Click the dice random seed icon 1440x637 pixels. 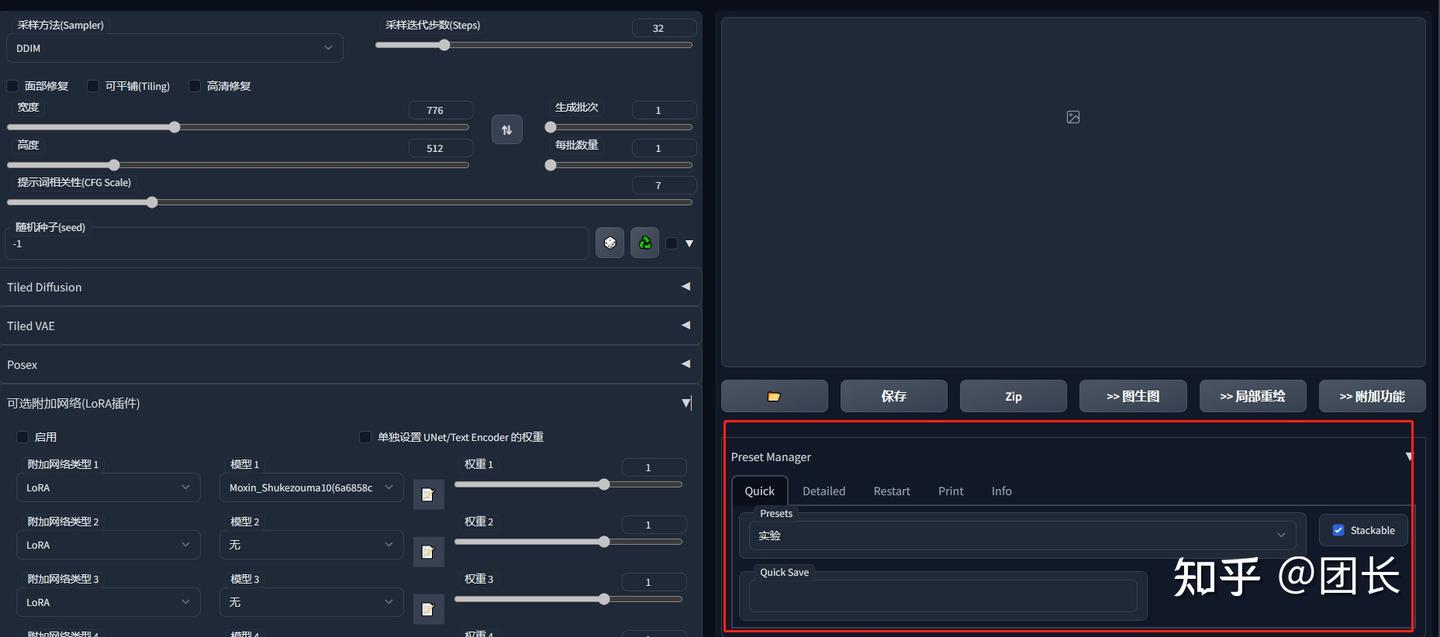point(610,242)
